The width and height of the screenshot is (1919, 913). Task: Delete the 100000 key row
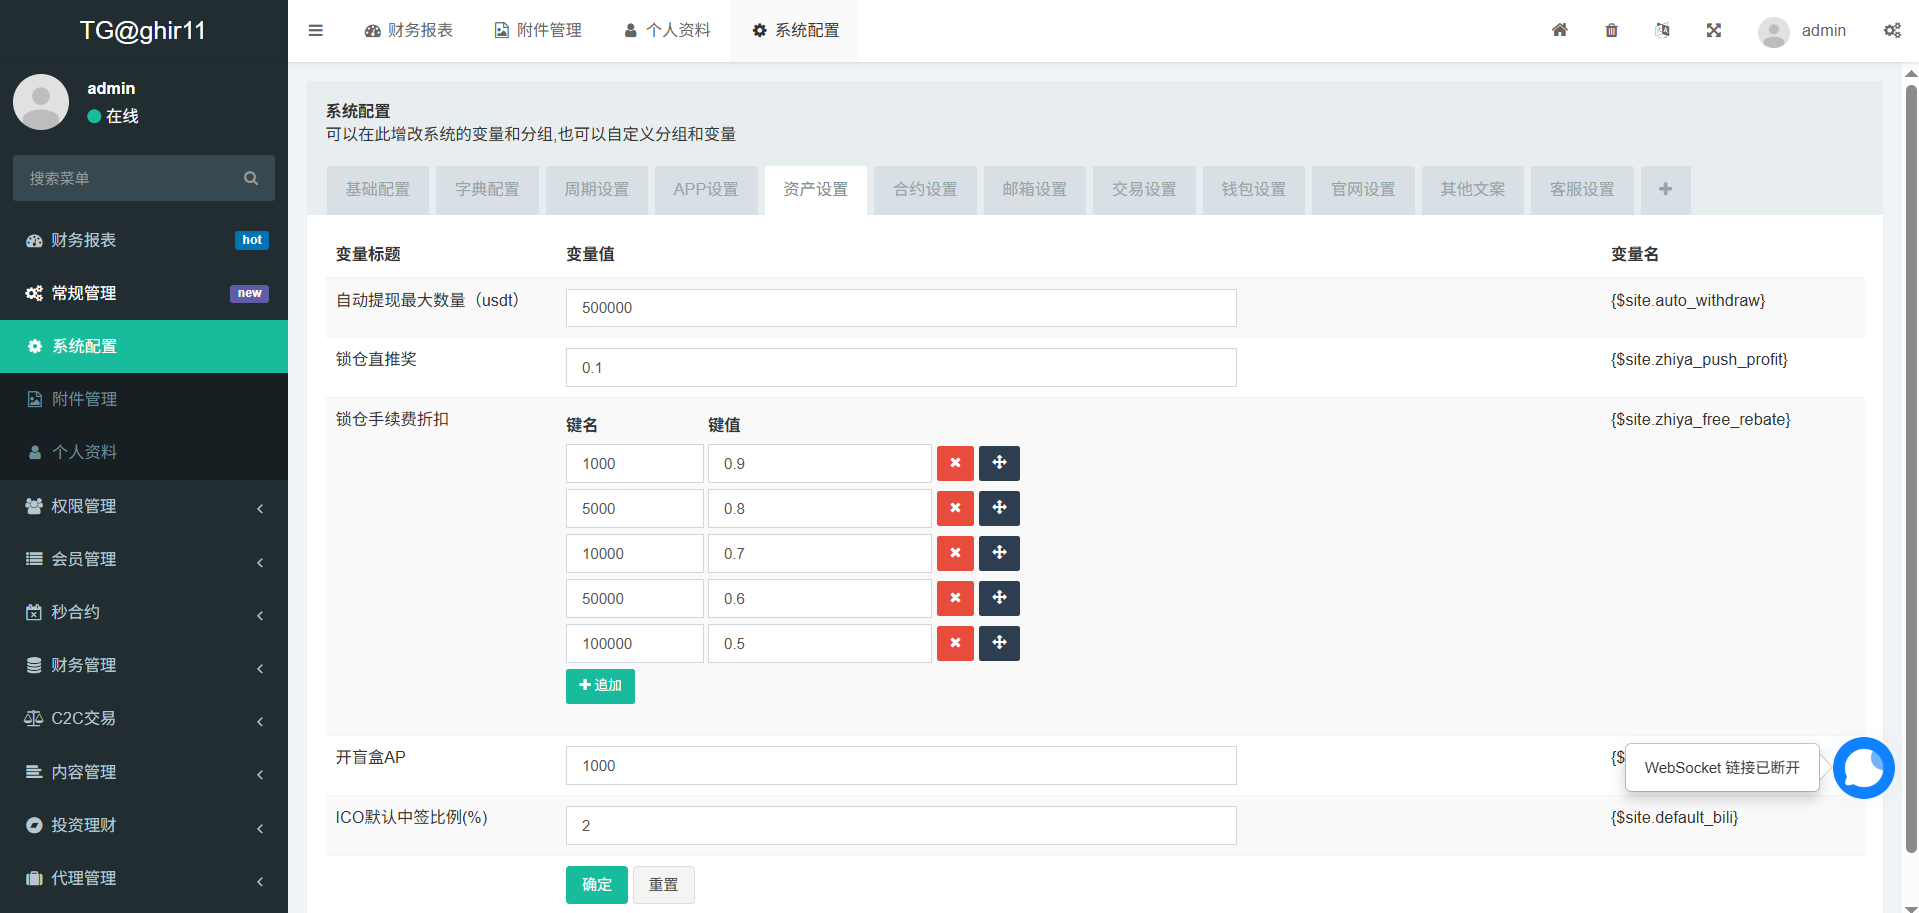click(955, 643)
